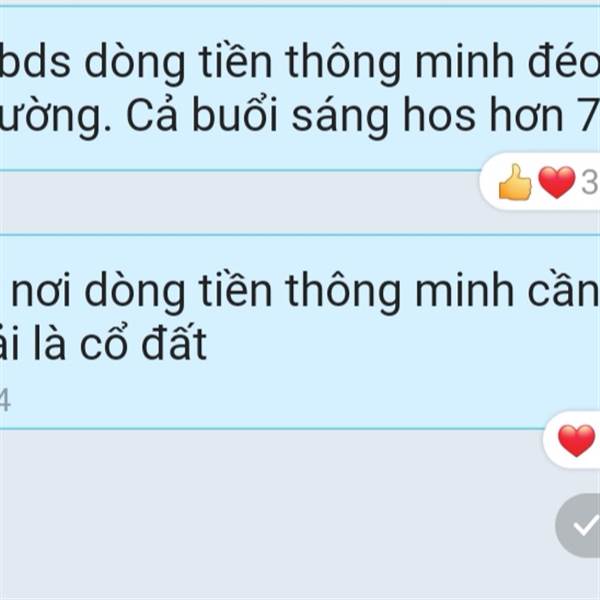Click the gray checkmark delivered icon
The height and width of the screenshot is (600, 600).
point(579,525)
